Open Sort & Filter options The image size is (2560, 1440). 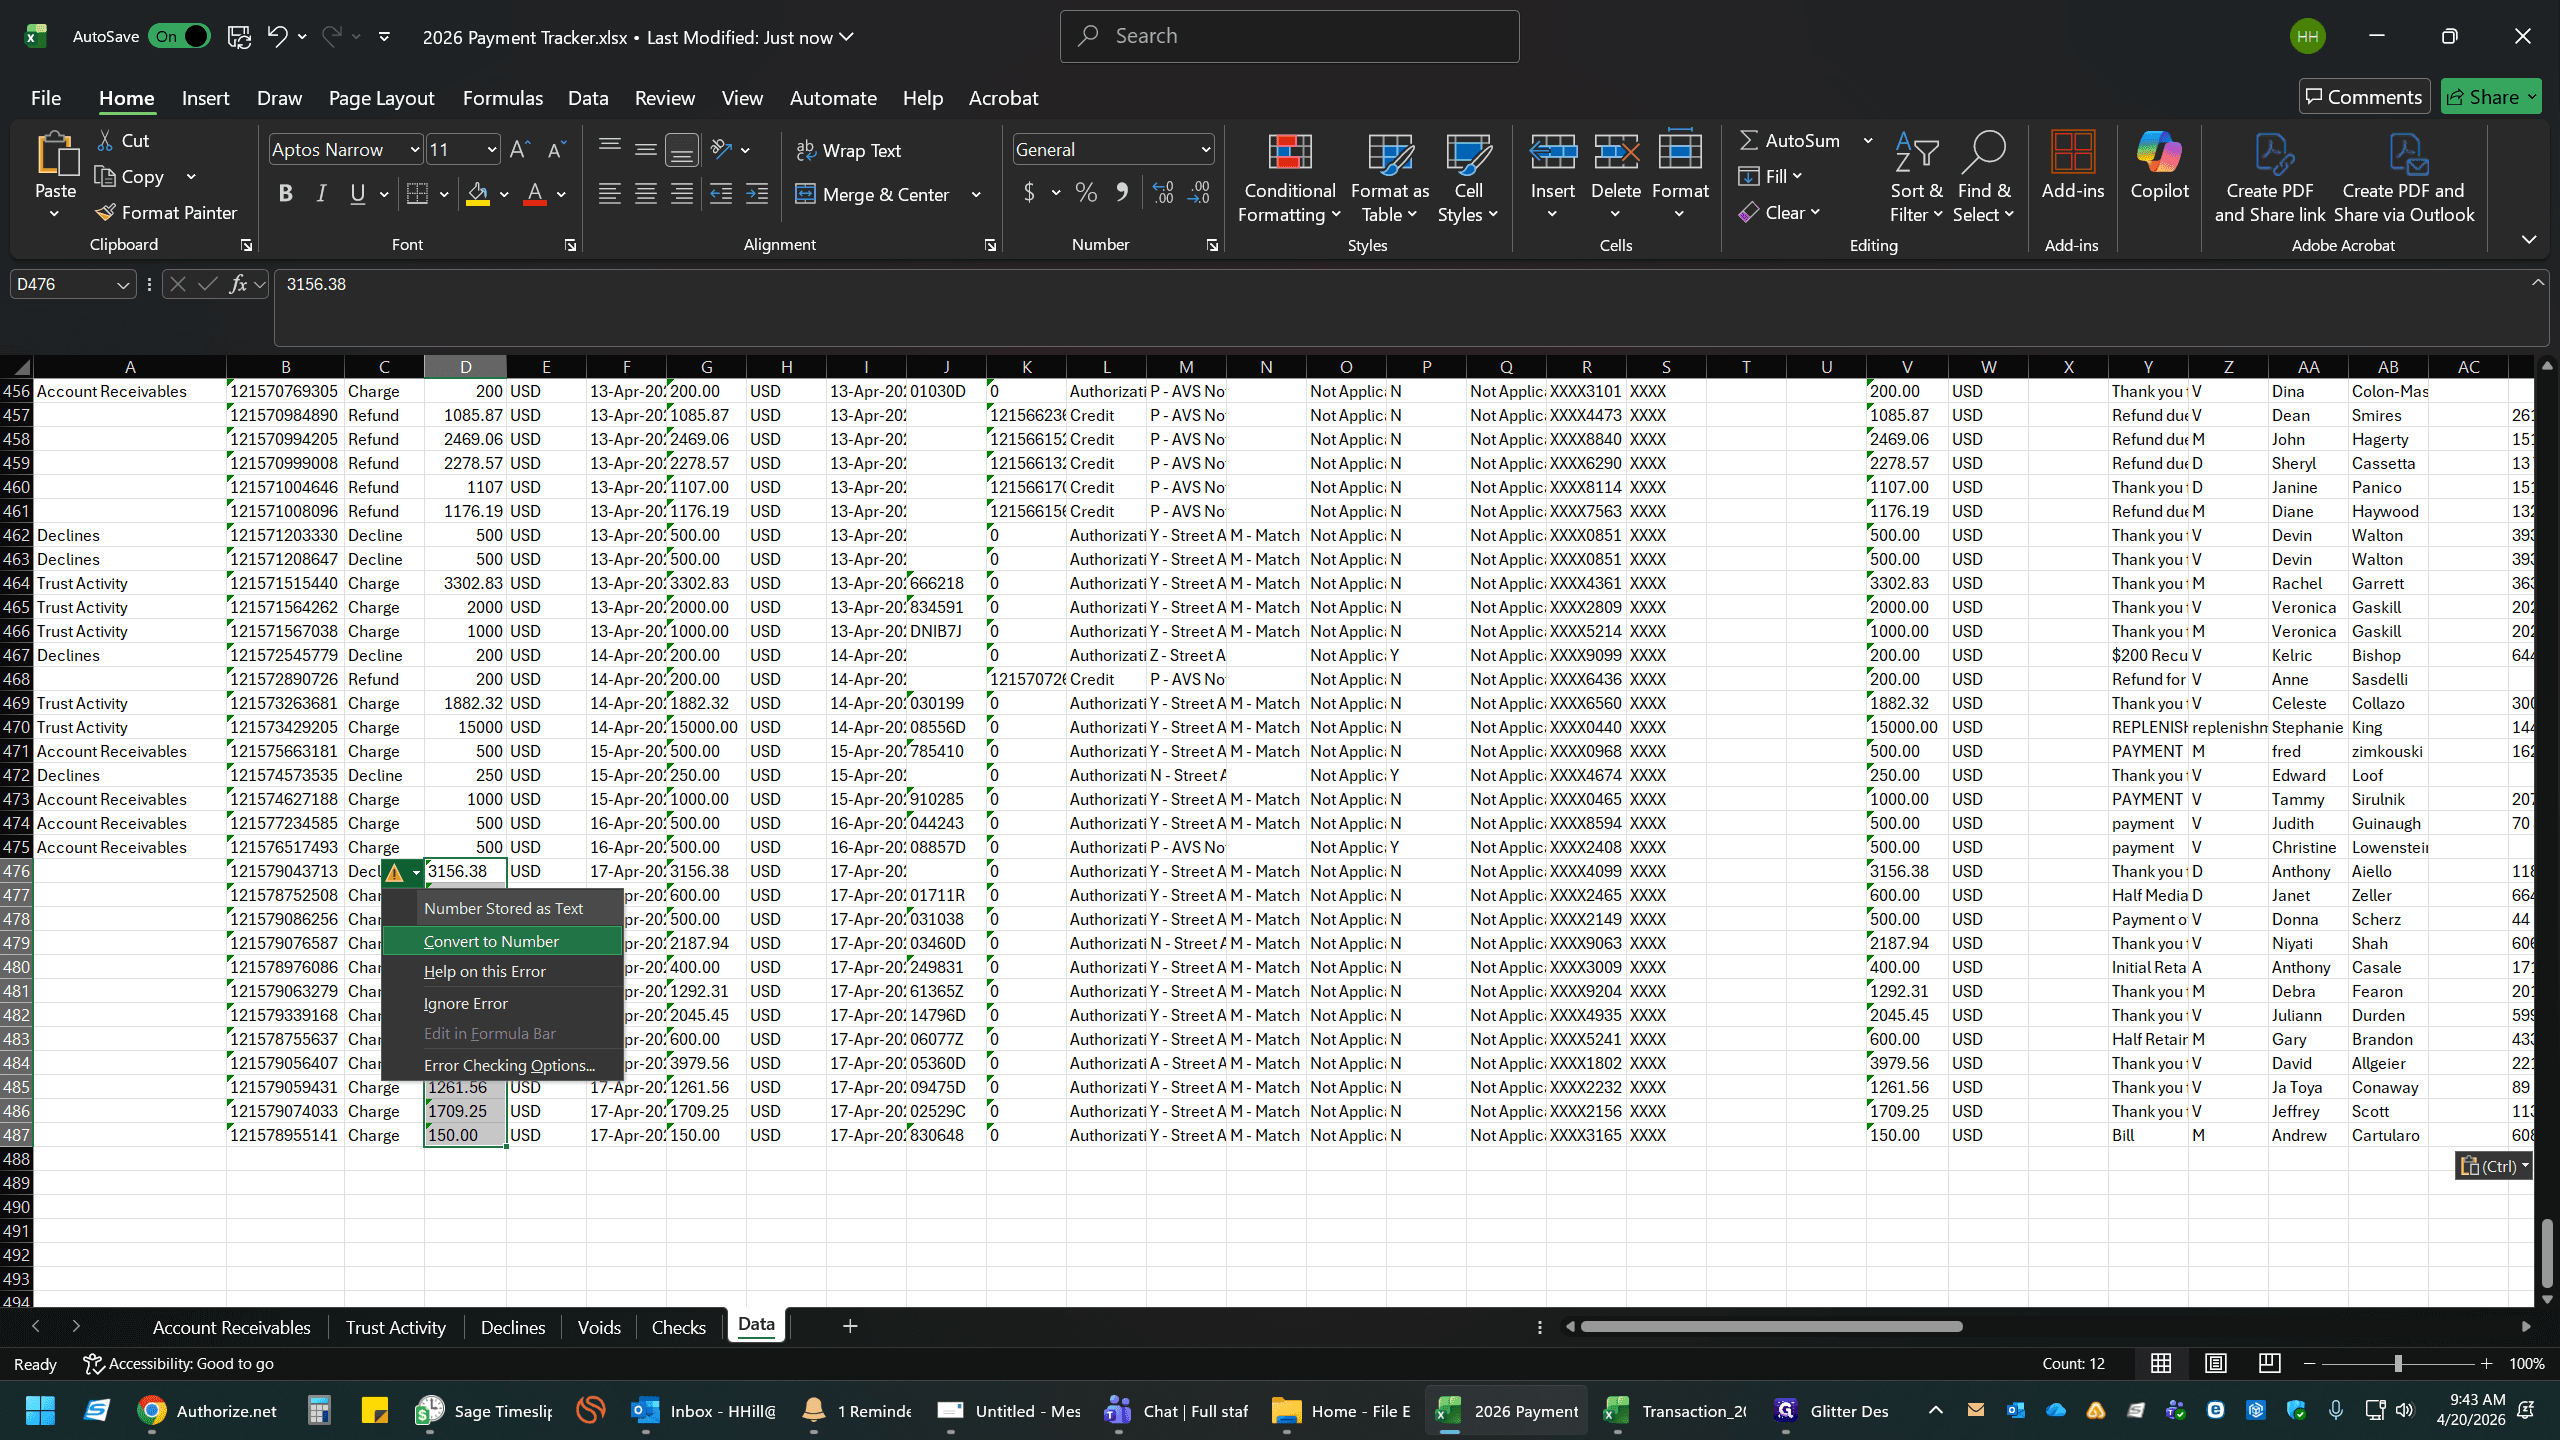point(1916,180)
